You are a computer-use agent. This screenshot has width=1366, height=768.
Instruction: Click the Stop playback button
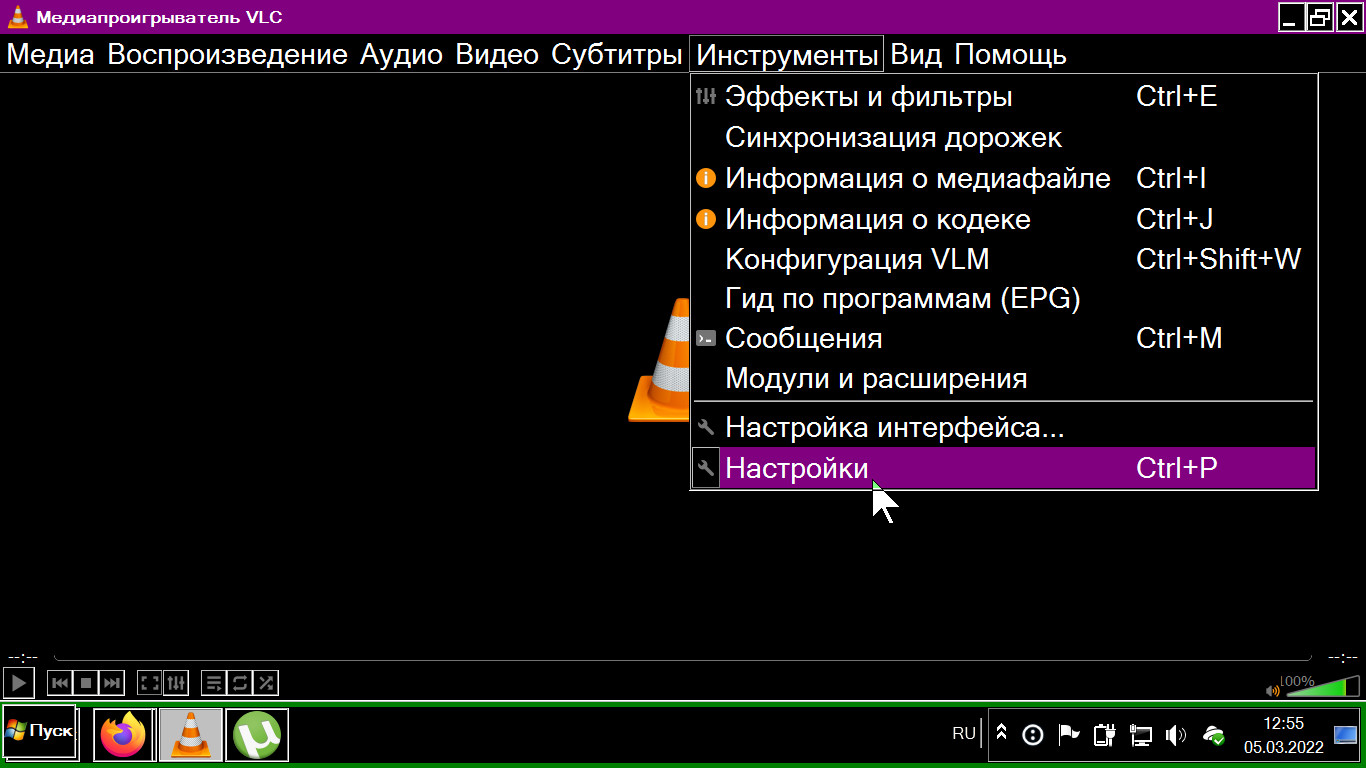tap(86, 683)
